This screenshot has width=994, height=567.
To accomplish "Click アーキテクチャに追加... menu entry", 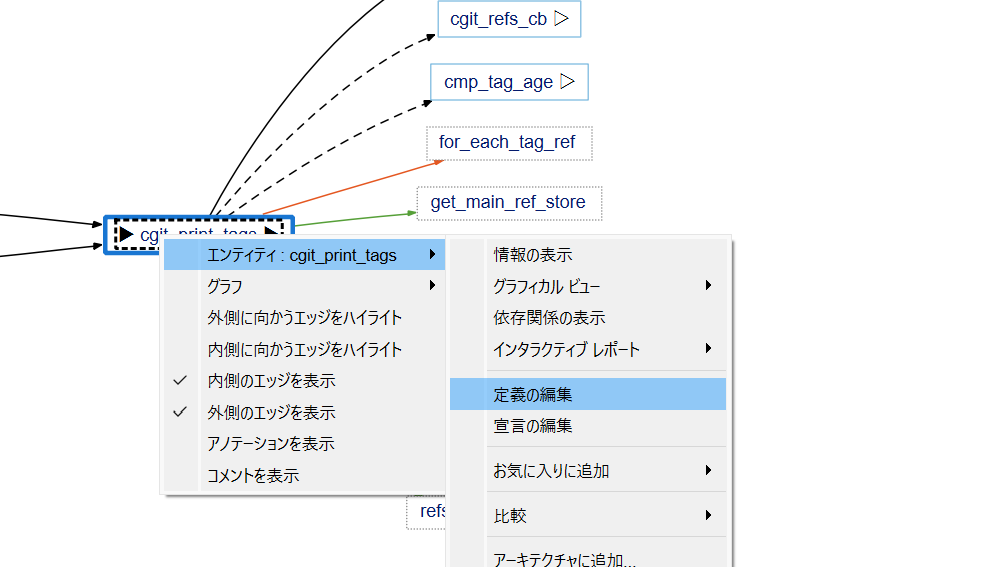I will [x=564, y=559].
